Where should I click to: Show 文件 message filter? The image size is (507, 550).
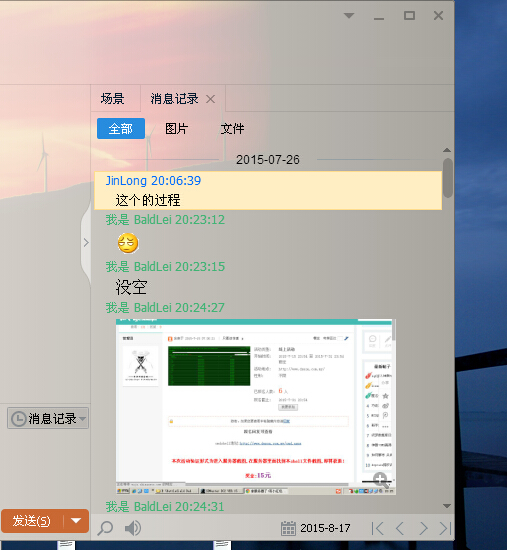pos(232,129)
